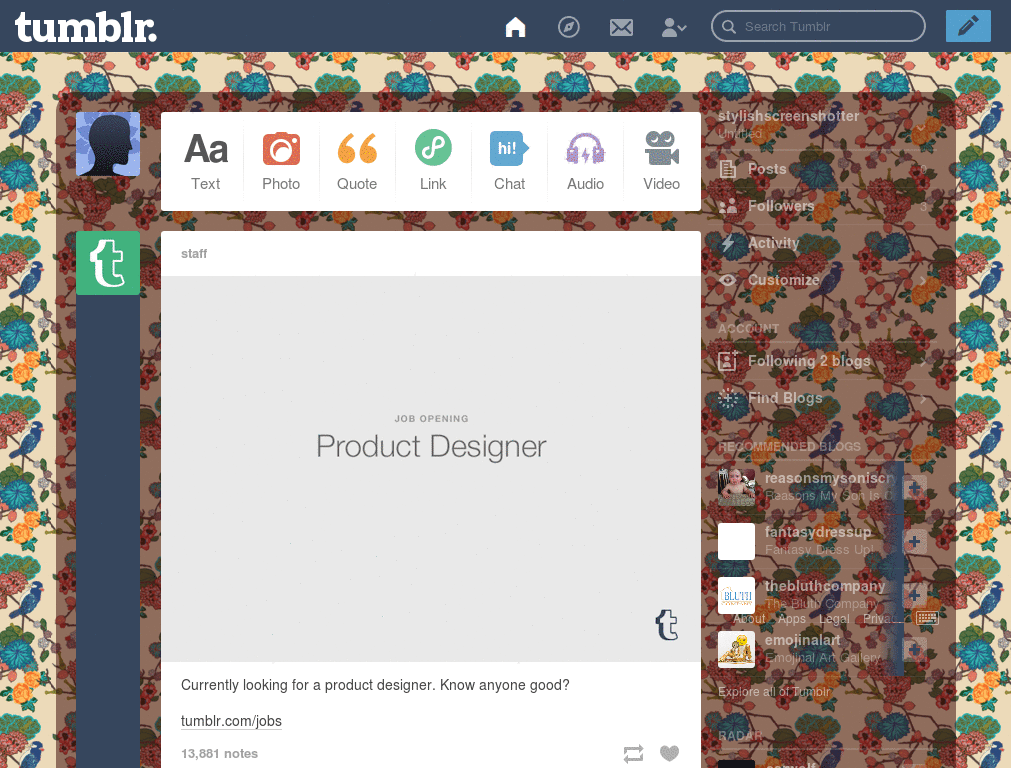Create a new Link post
This screenshot has height=768, width=1024.
[433, 161]
